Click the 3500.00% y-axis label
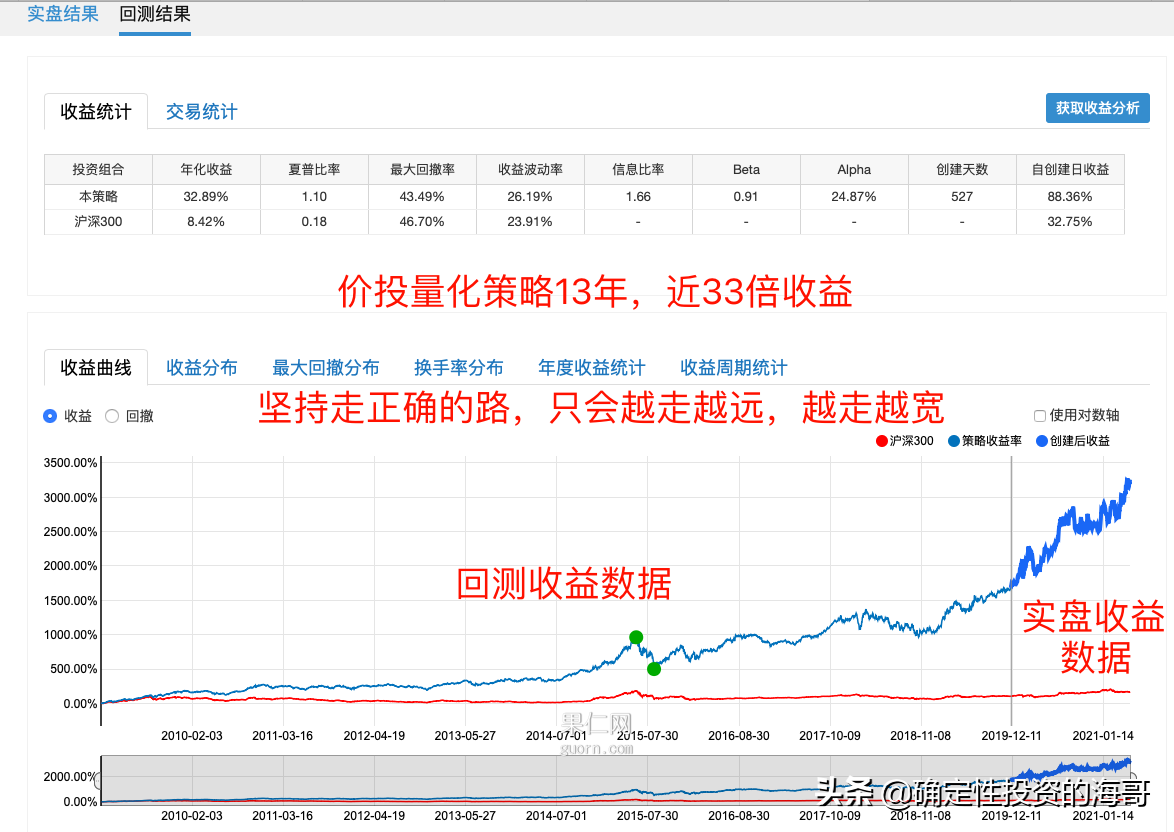Screen dimensions: 1174x832 (x=70, y=463)
